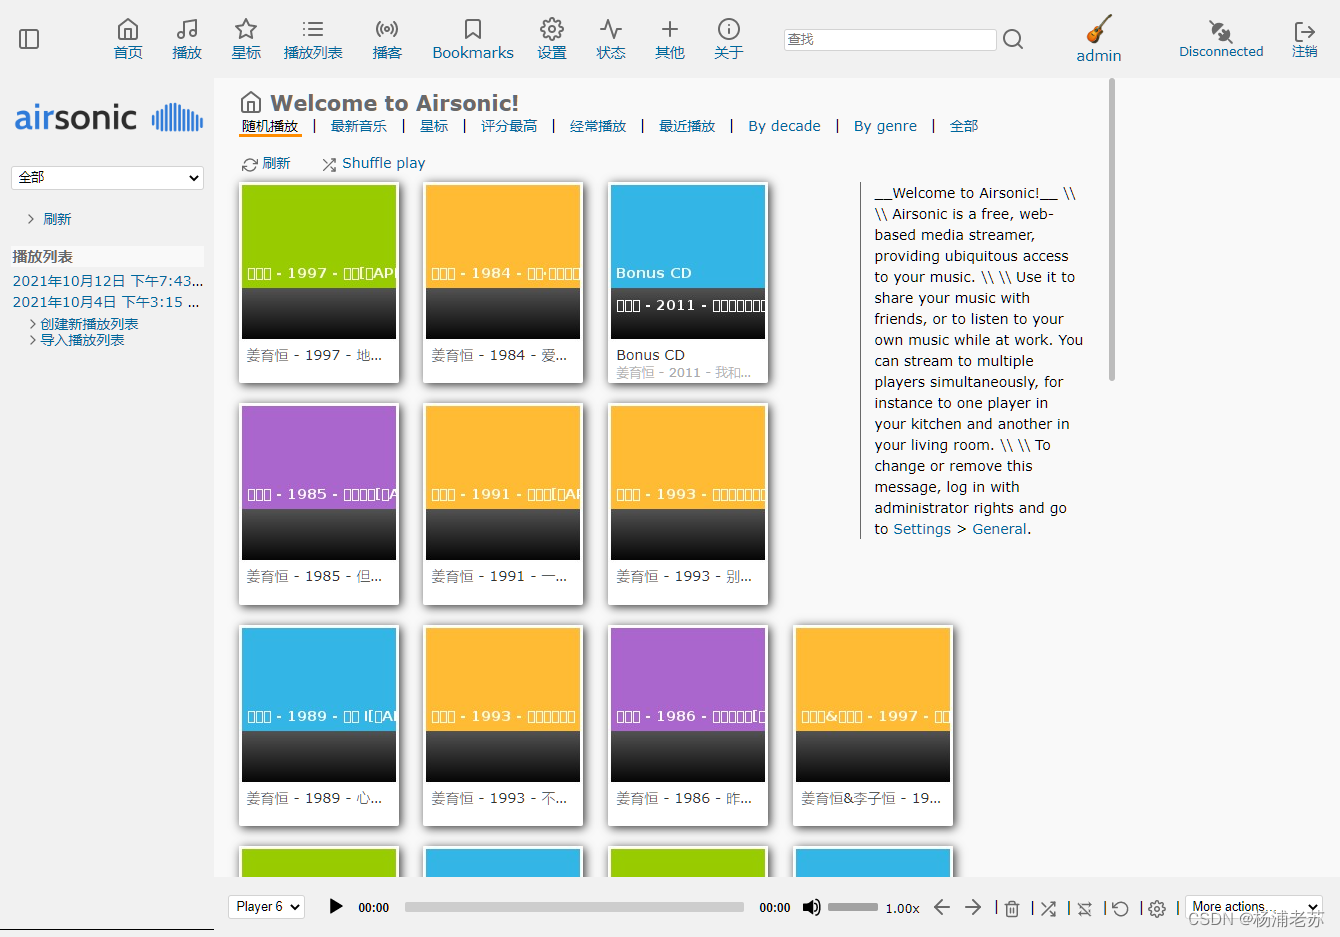This screenshot has width=1340, height=937.
Task: Select the 评分最高 tab
Action: (x=509, y=126)
